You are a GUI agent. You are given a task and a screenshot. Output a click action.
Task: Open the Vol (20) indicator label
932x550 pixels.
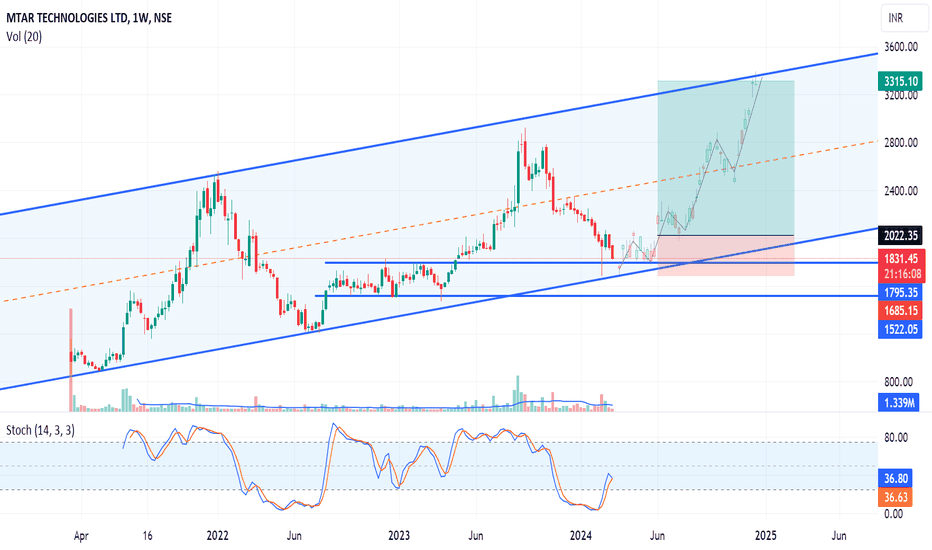coord(24,37)
